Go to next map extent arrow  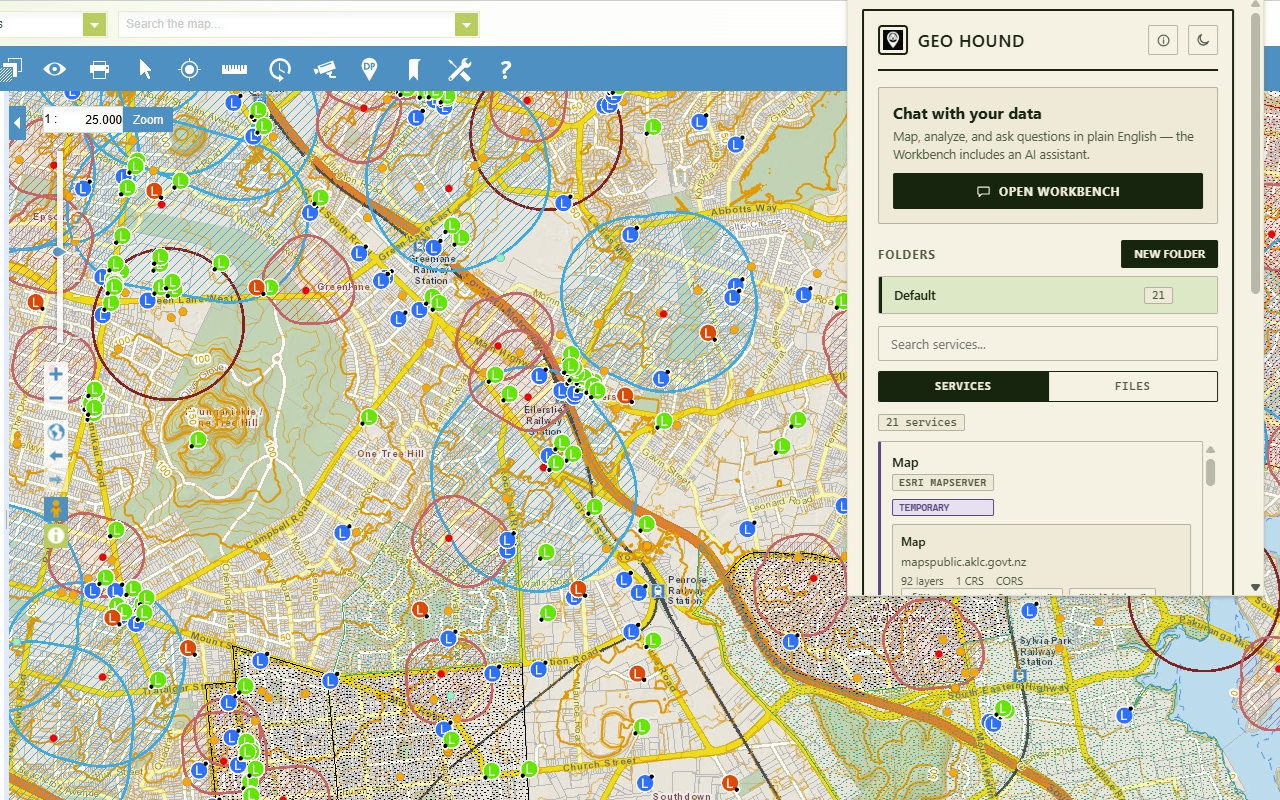56,480
